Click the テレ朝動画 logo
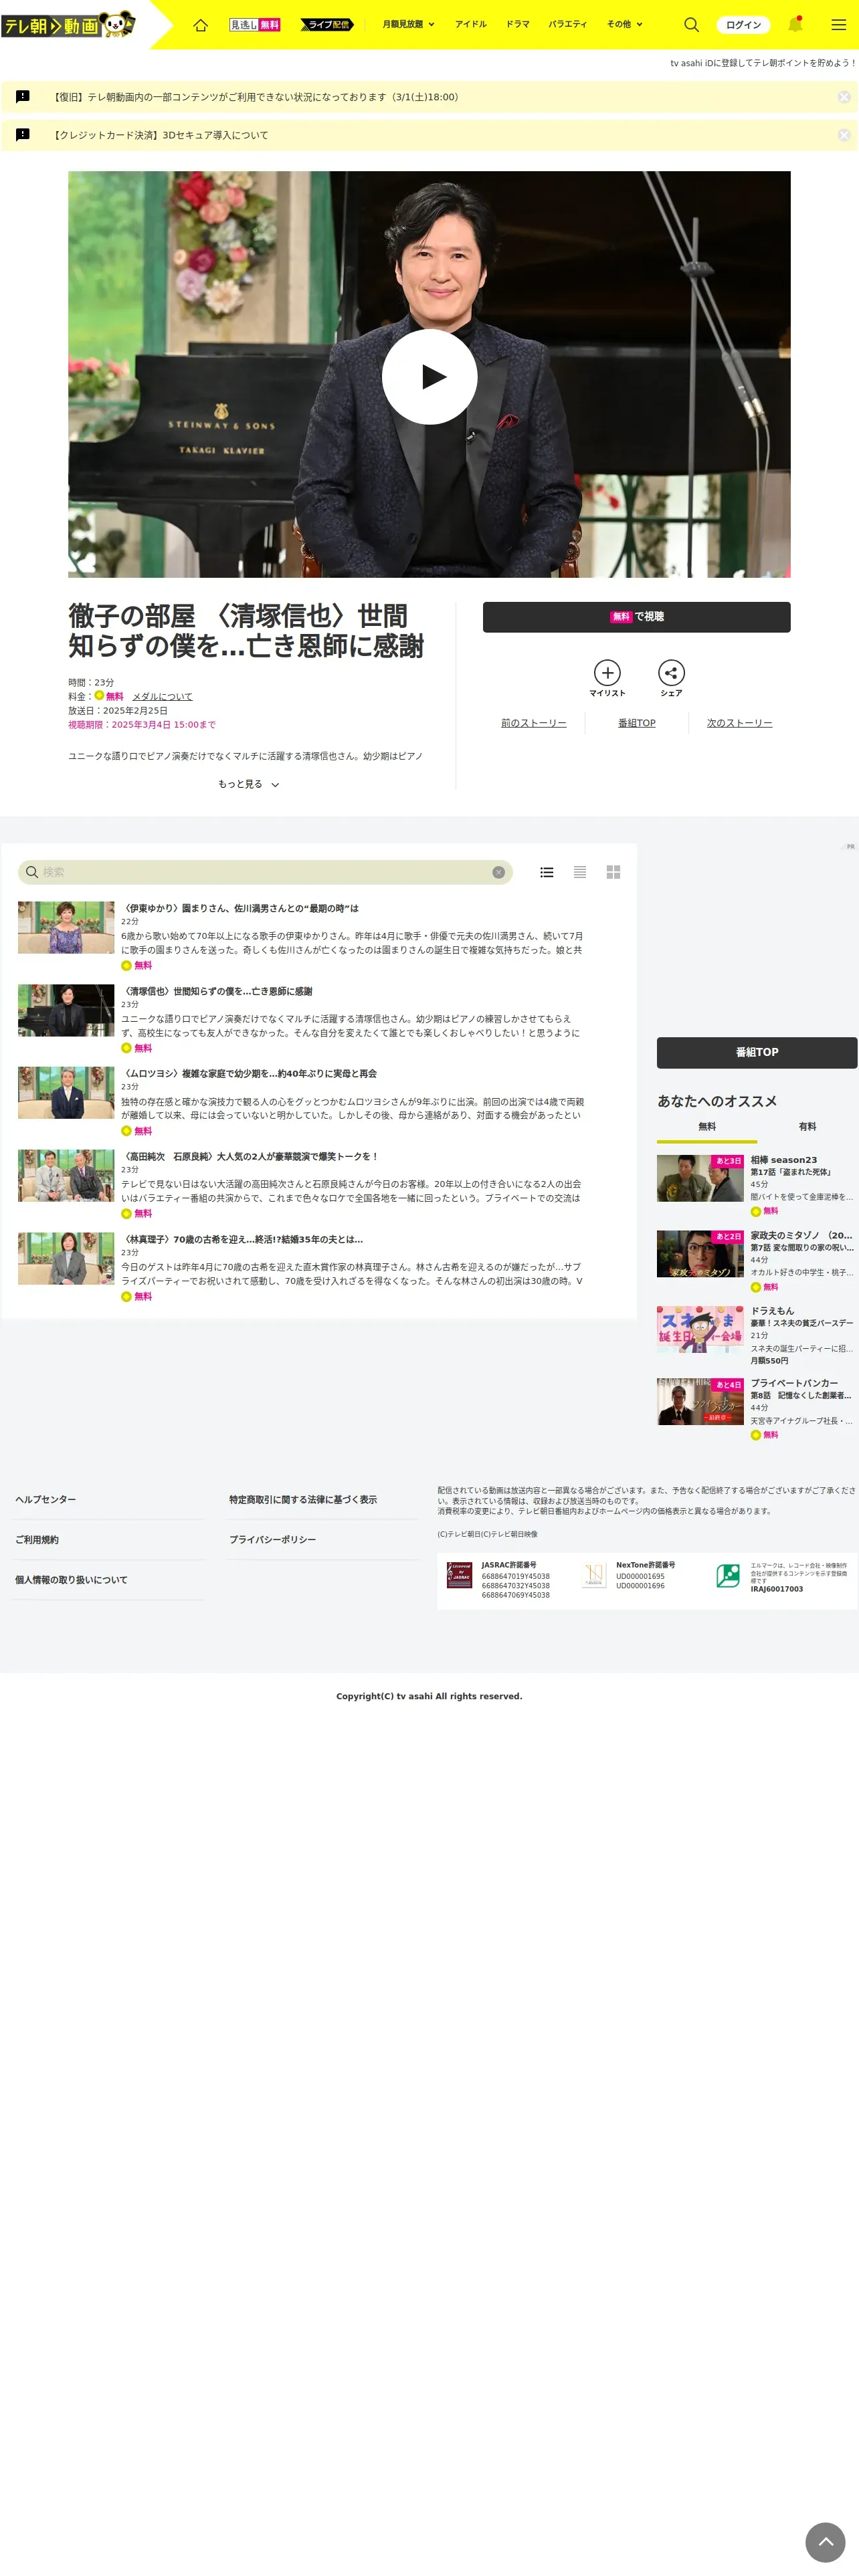Screen dimensions: 859x2576 [68, 24]
